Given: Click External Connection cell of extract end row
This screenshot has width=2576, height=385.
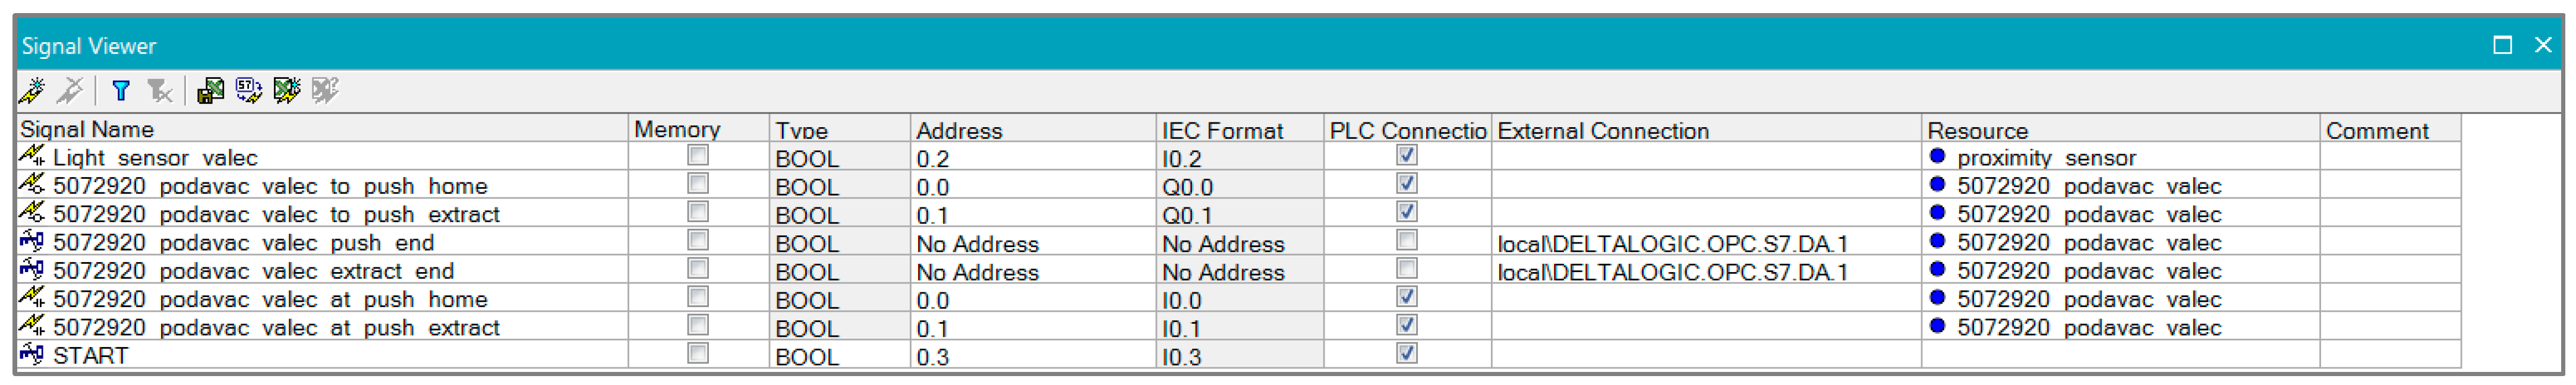Looking at the screenshot, I should point(1672,271).
